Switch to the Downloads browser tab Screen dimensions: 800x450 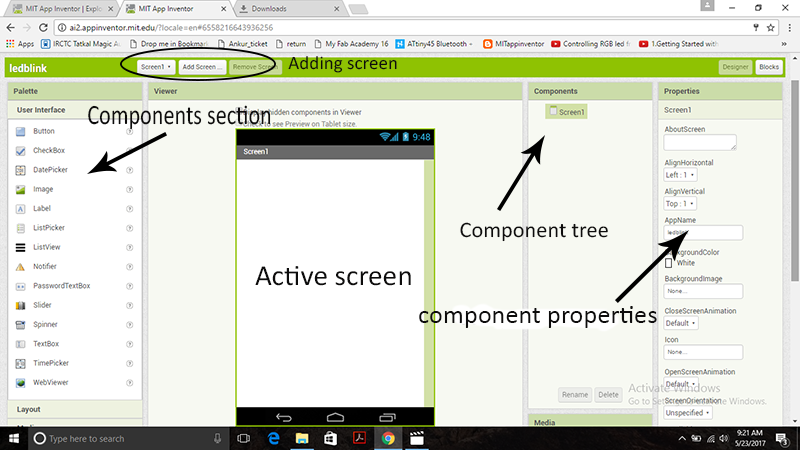(288, 9)
